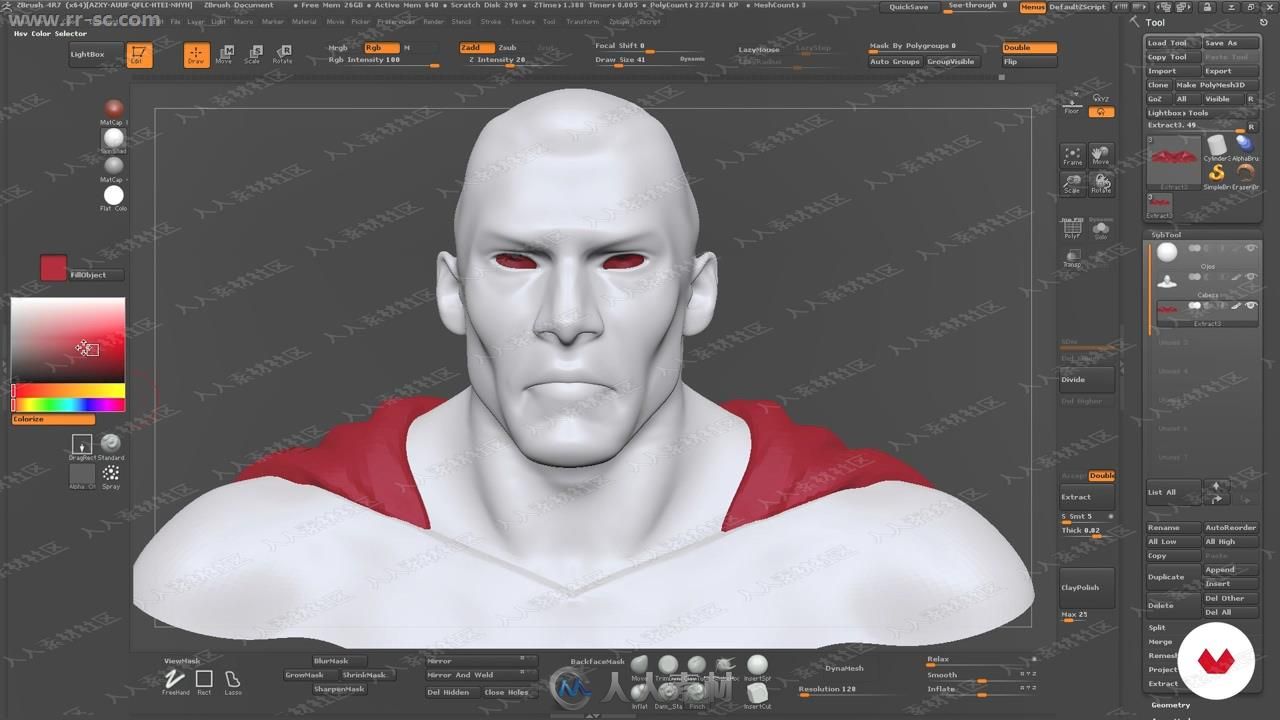Expand the Split subtool section

(x=1157, y=628)
